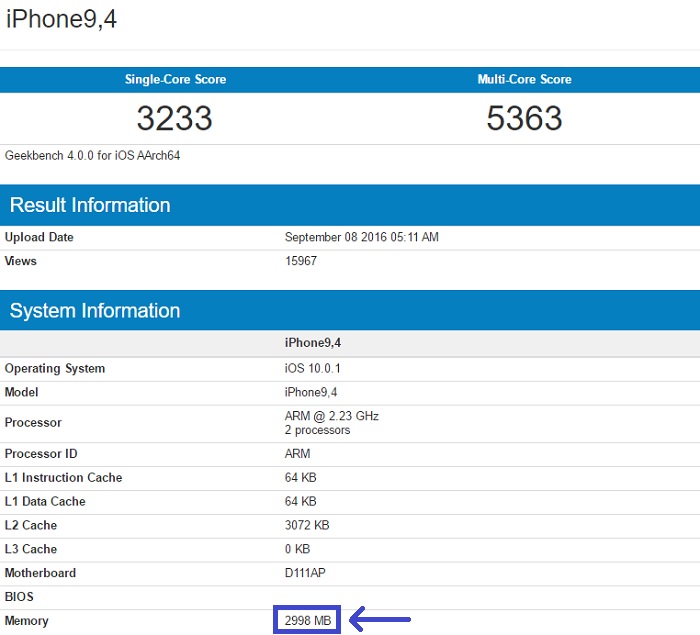
Task: Select the L1 Data Cache 64 KB value
Action: [300, 501]
